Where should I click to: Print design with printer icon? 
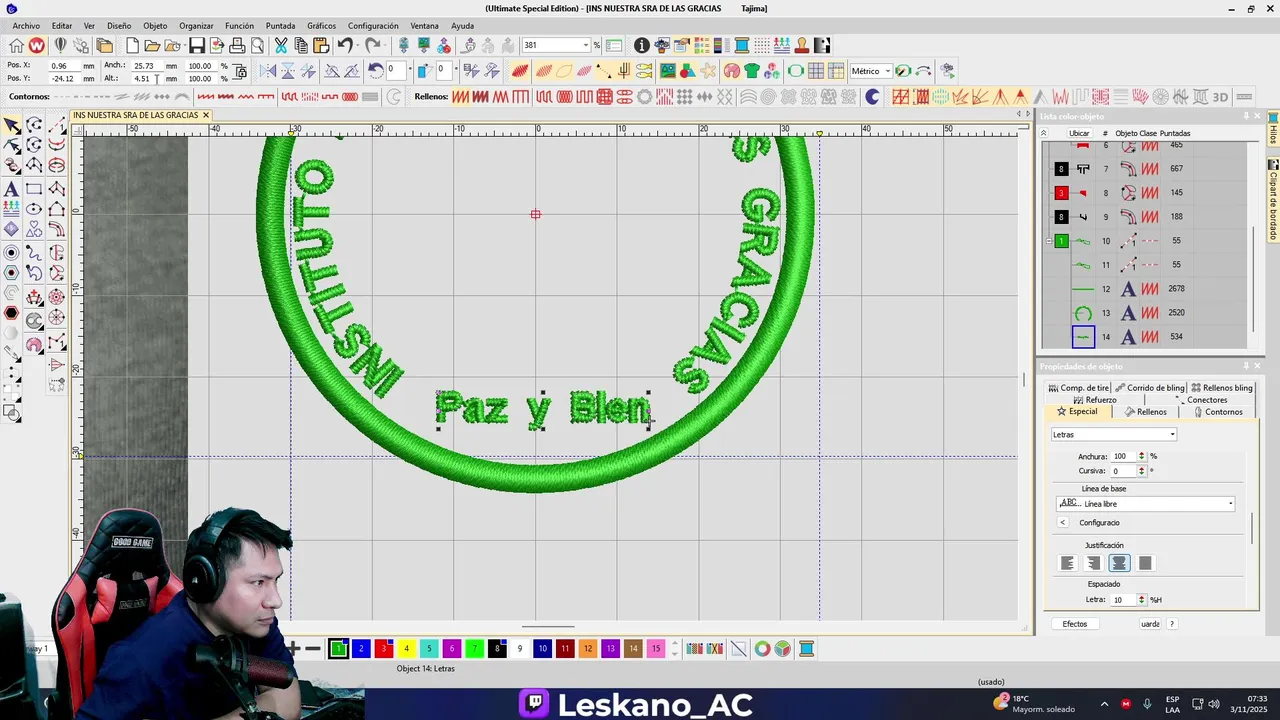(x=237, y=45)
